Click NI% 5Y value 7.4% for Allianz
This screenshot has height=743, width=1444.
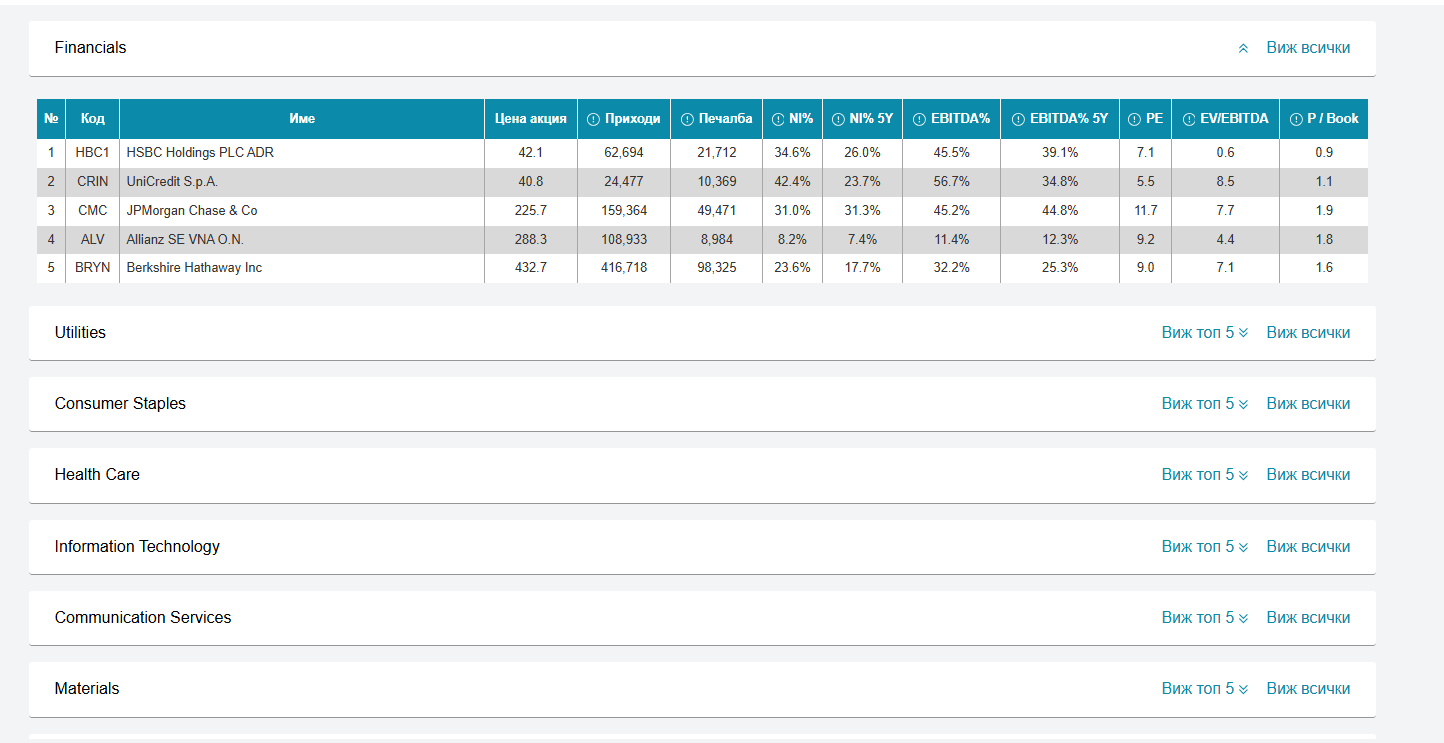(863, 240)
